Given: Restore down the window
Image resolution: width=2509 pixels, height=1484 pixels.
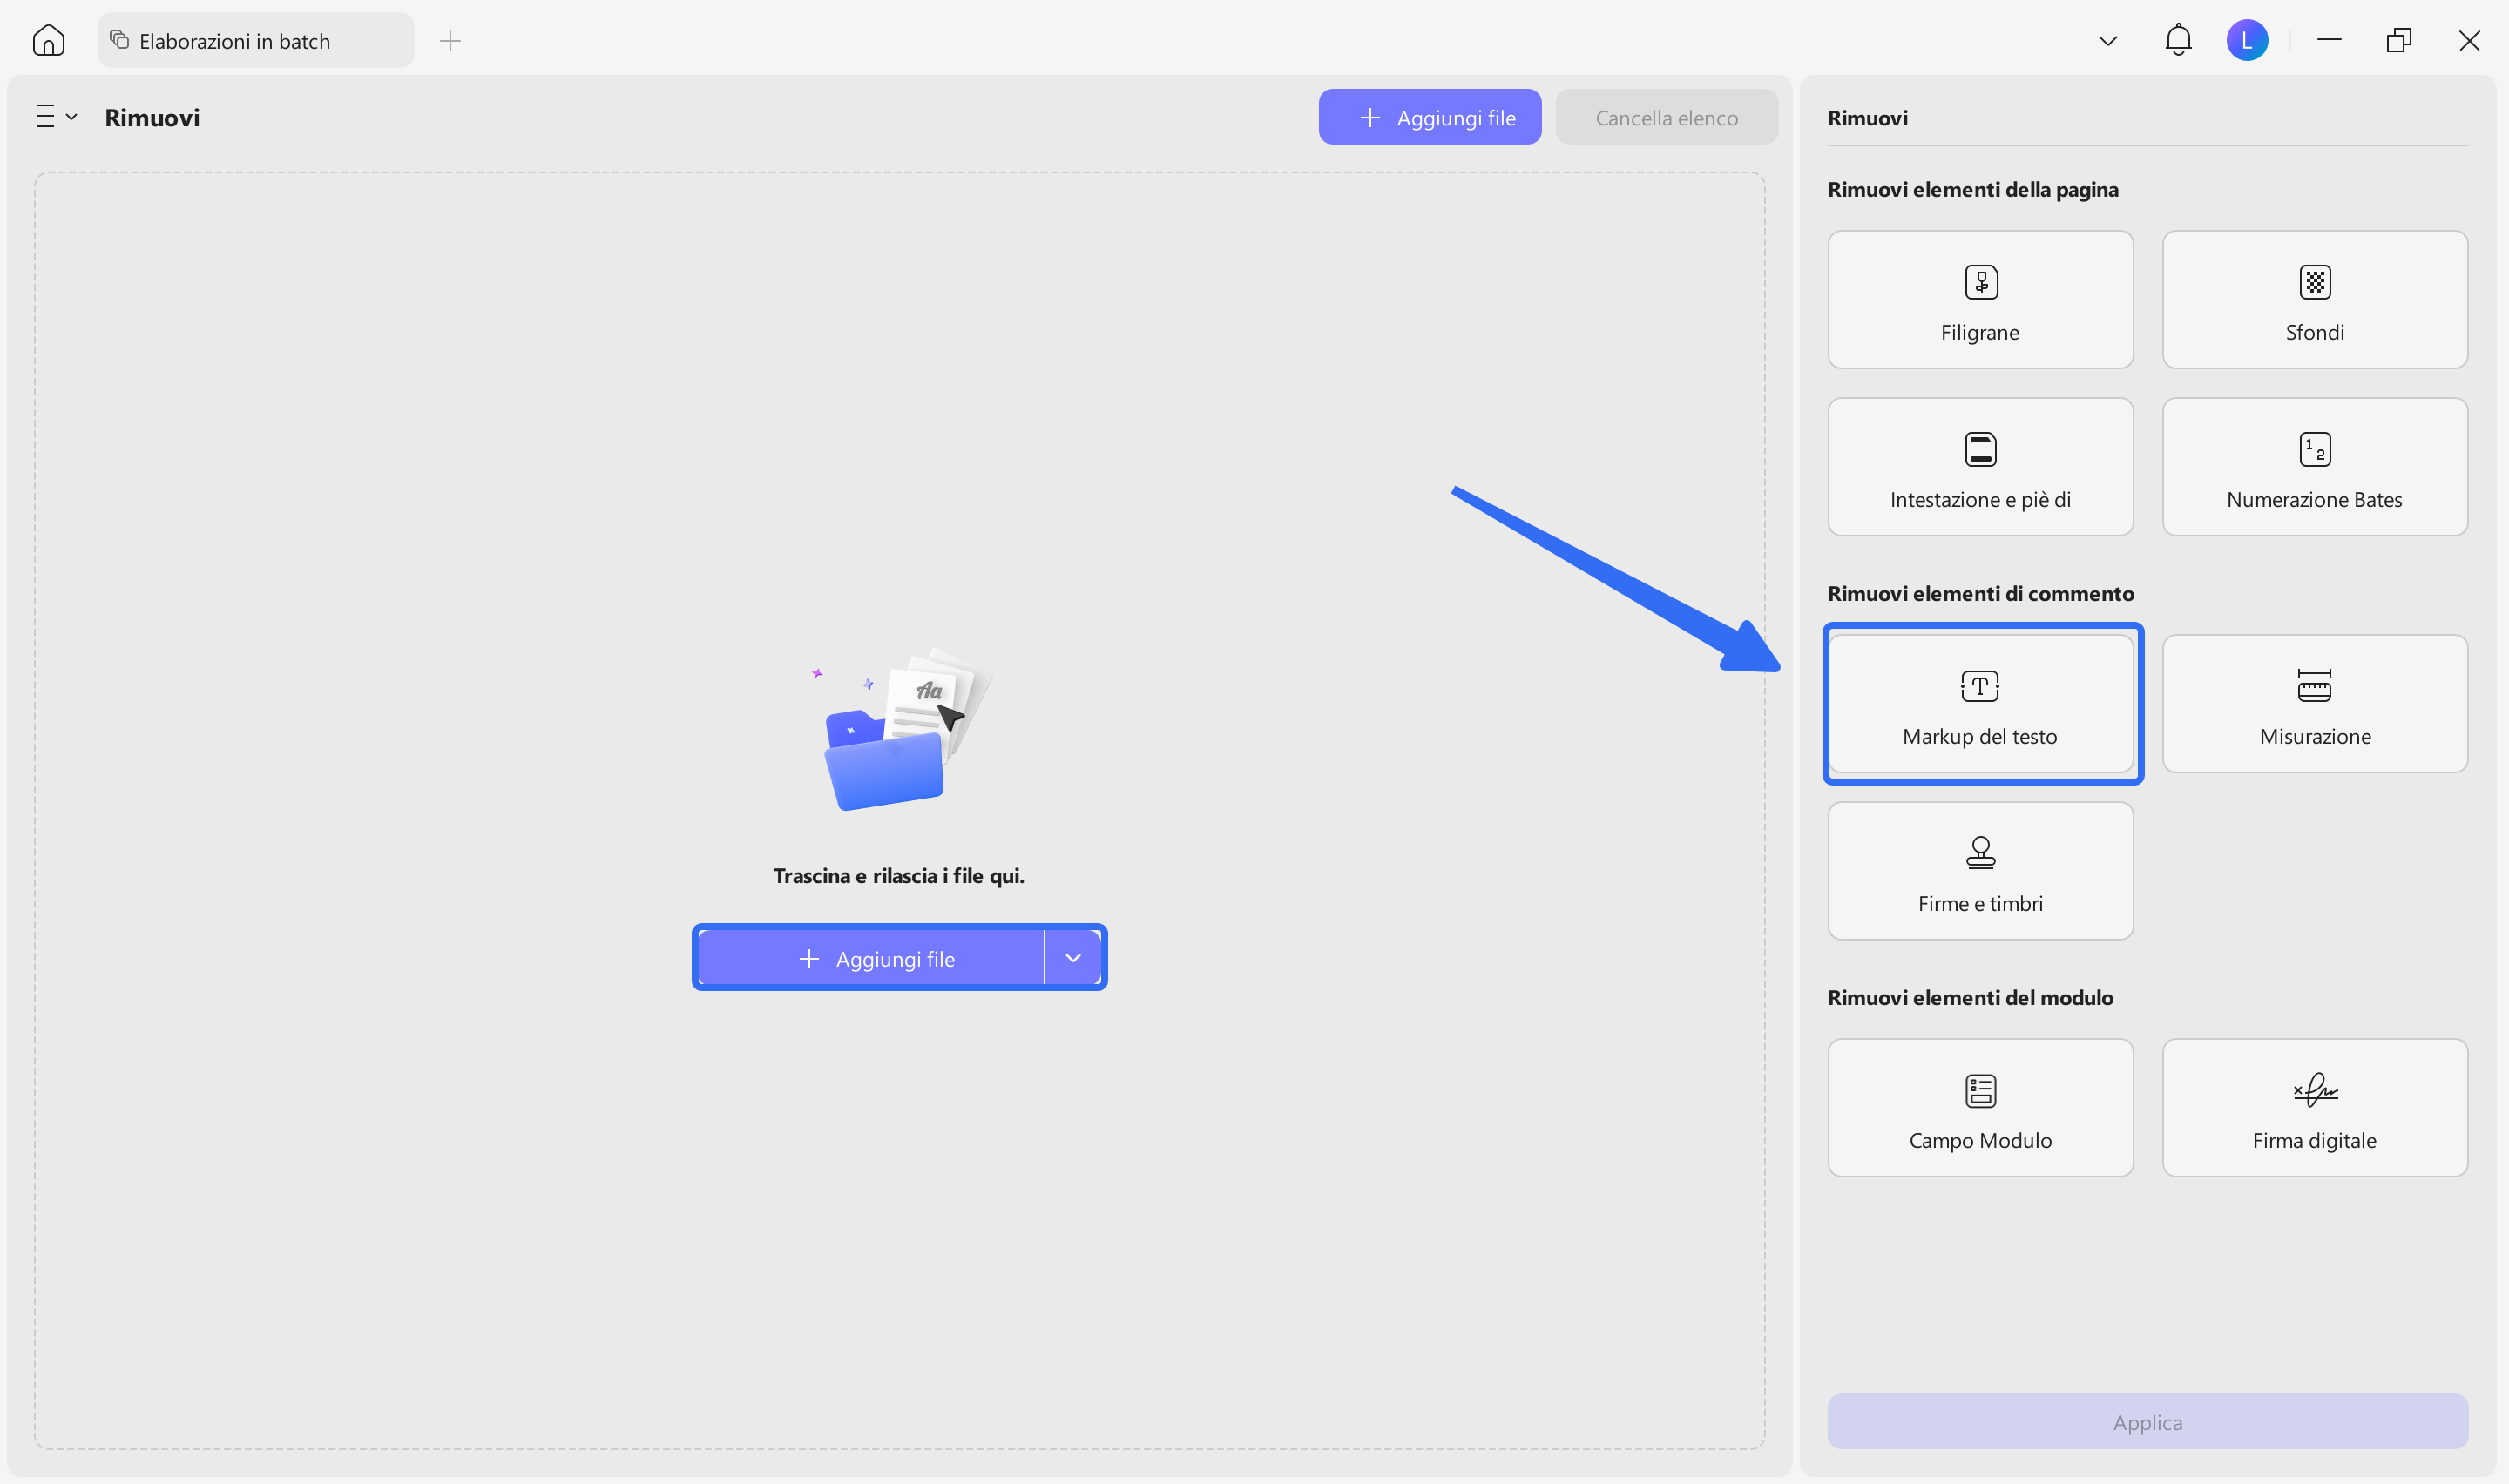Looking at the screenshot, I should [2398, 40].
